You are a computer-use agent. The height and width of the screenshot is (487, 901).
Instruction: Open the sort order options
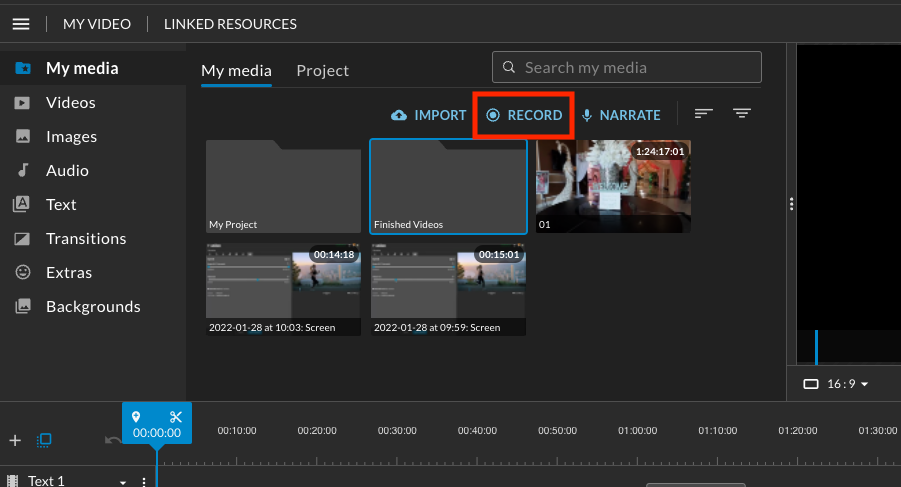coord(703,114)
